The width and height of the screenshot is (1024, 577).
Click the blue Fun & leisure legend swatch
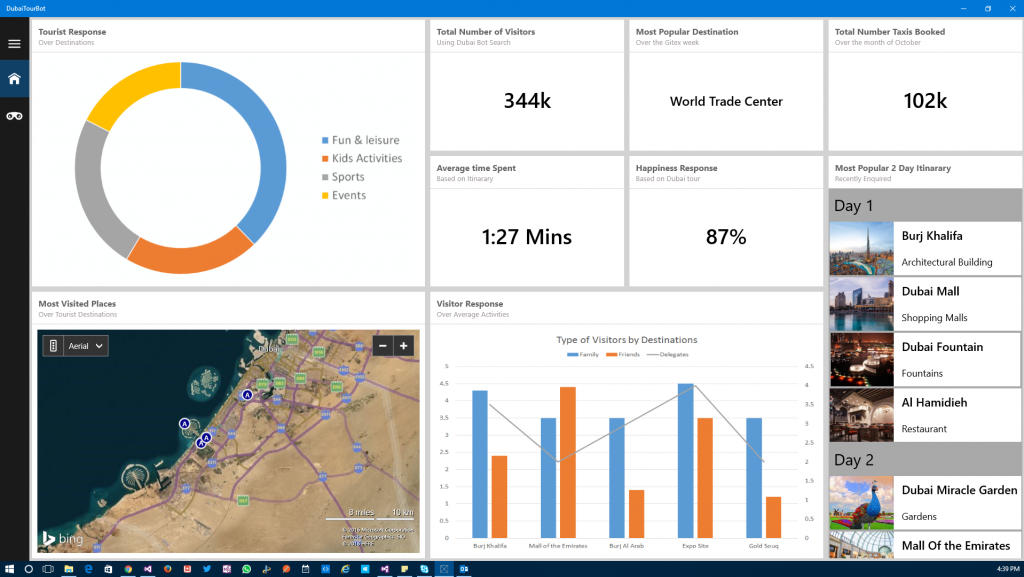(325, 141)
